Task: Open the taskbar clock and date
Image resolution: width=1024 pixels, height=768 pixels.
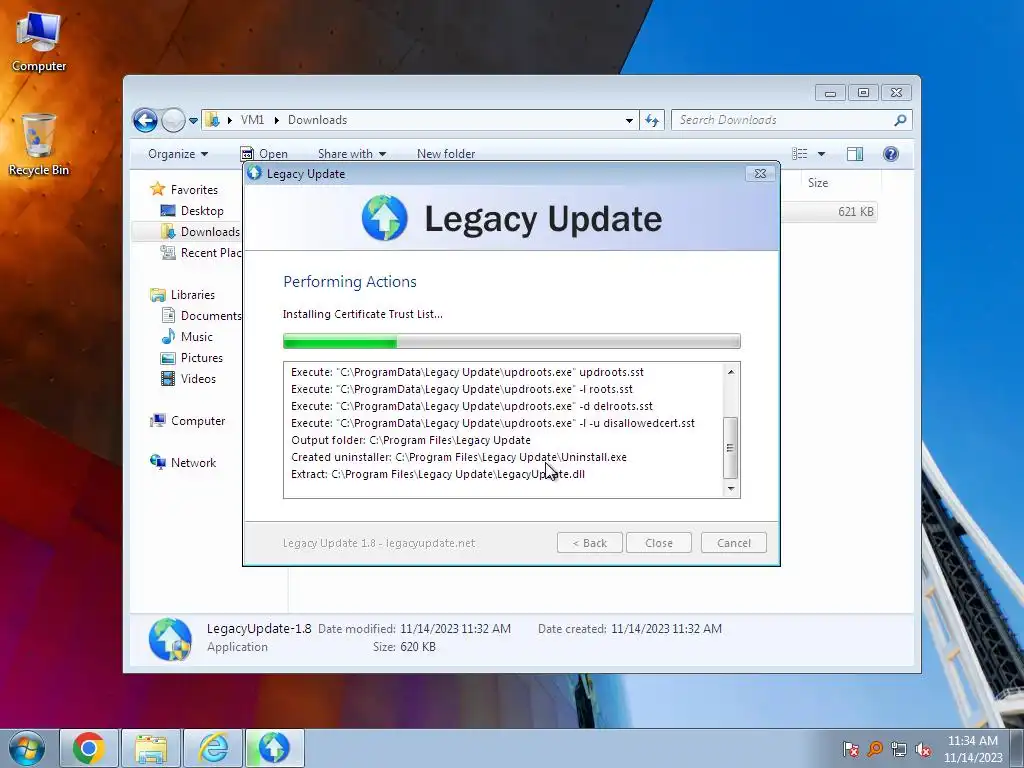Action: tap(973, 749)
